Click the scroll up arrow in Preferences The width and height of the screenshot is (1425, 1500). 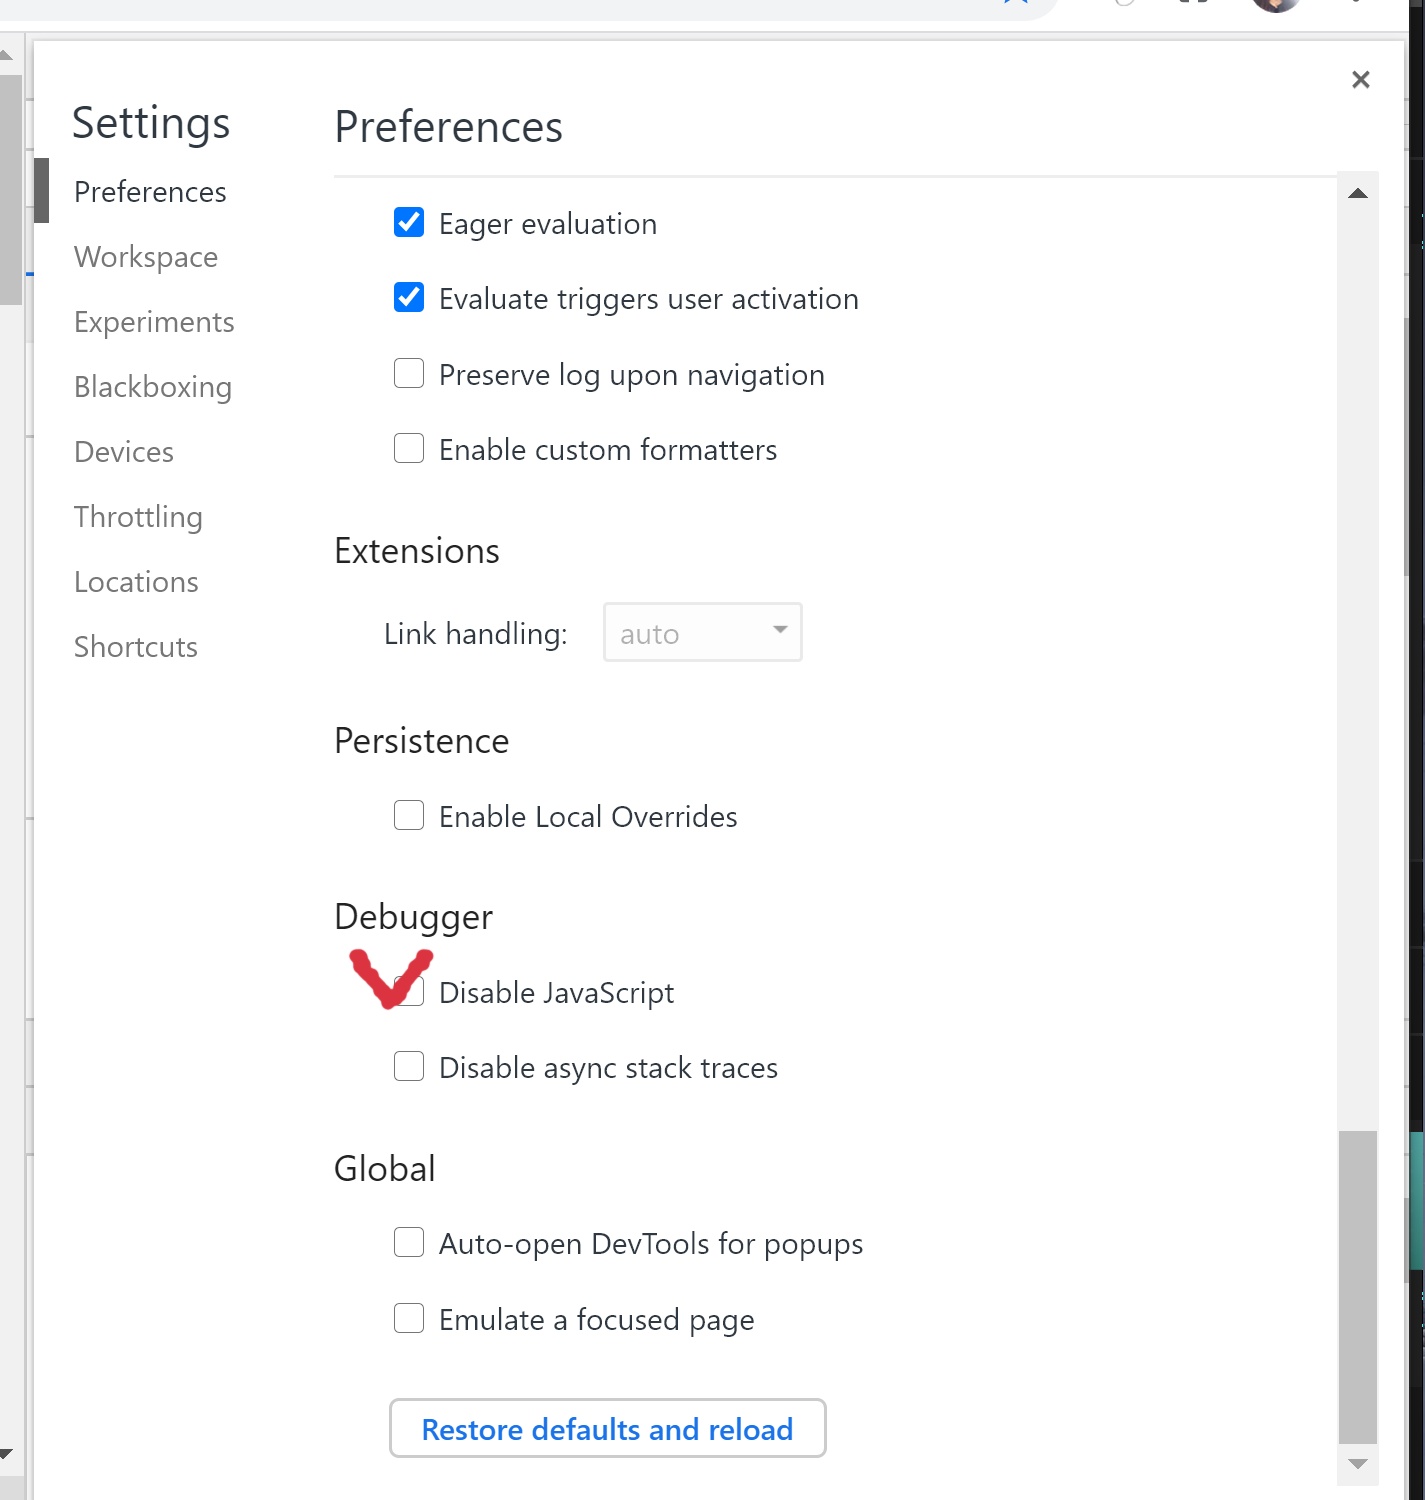(1357, 194)
